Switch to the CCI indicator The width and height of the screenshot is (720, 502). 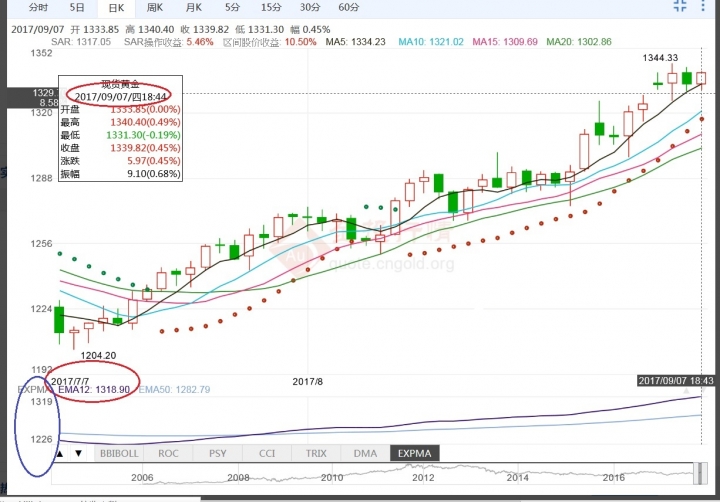267,454
